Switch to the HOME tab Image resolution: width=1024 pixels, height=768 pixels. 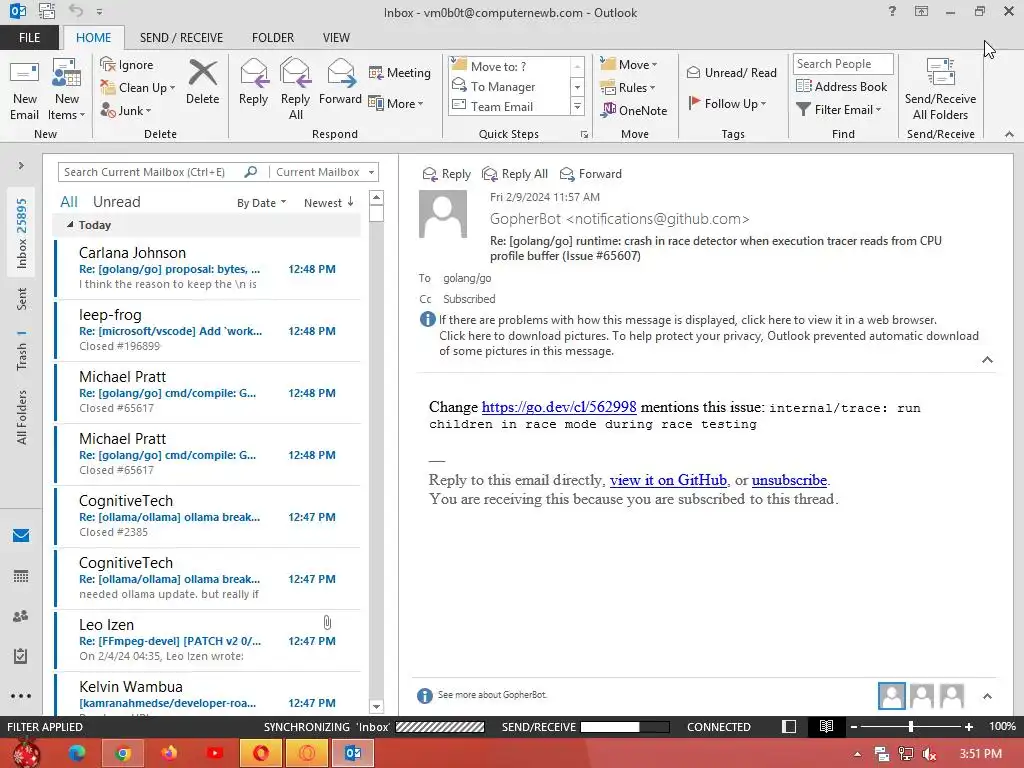tap(93, 37)
